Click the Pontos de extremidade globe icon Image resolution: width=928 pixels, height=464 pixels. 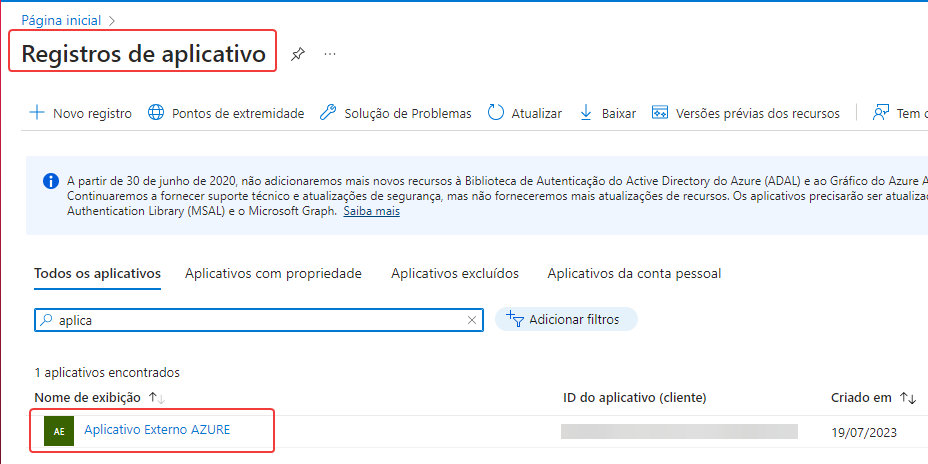tap(156, 112)
